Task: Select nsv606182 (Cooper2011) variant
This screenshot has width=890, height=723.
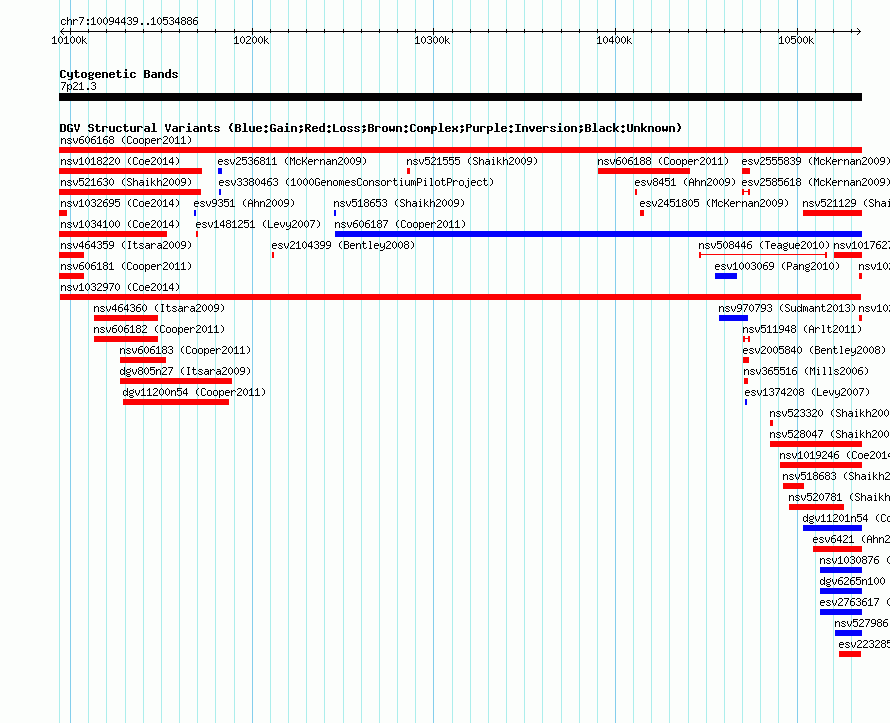Action: 159,329
